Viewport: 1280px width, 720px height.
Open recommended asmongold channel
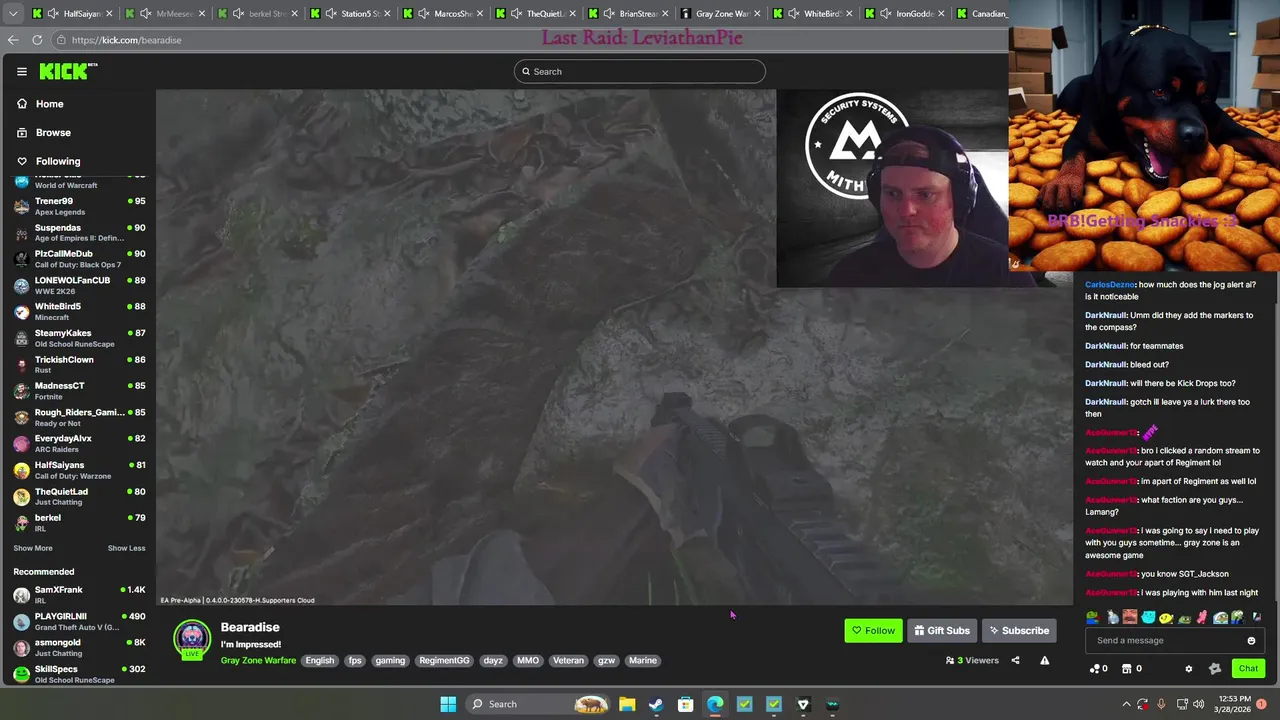tap(79, 648)
